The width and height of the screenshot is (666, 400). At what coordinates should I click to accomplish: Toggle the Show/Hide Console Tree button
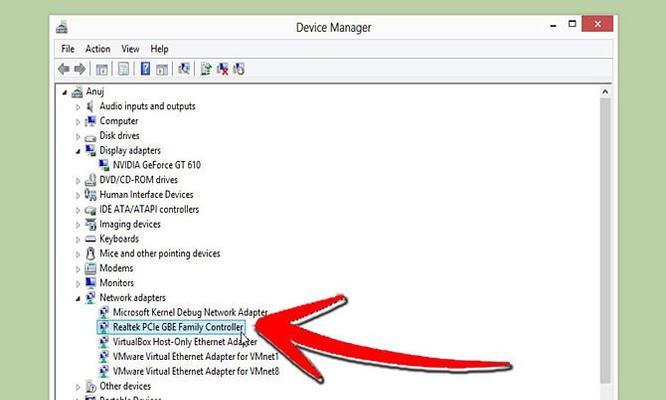(102, 69)
